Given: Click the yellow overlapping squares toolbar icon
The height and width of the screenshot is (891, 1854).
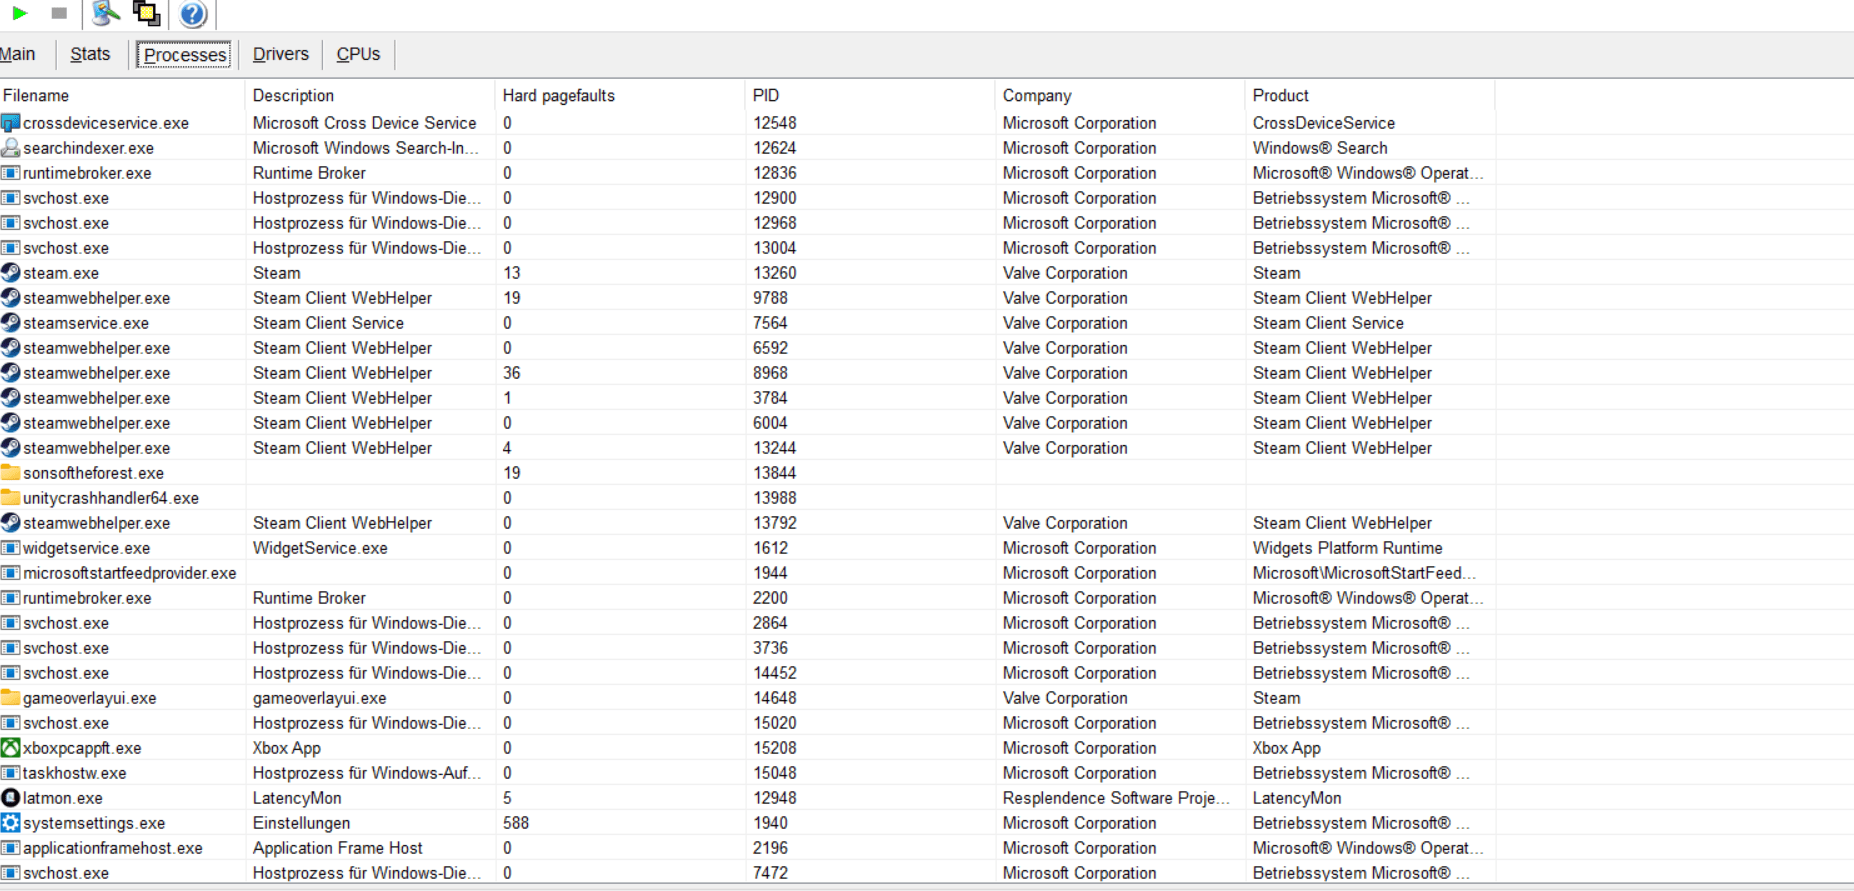Looking at the screenshot, I should (x=147, y=13).
